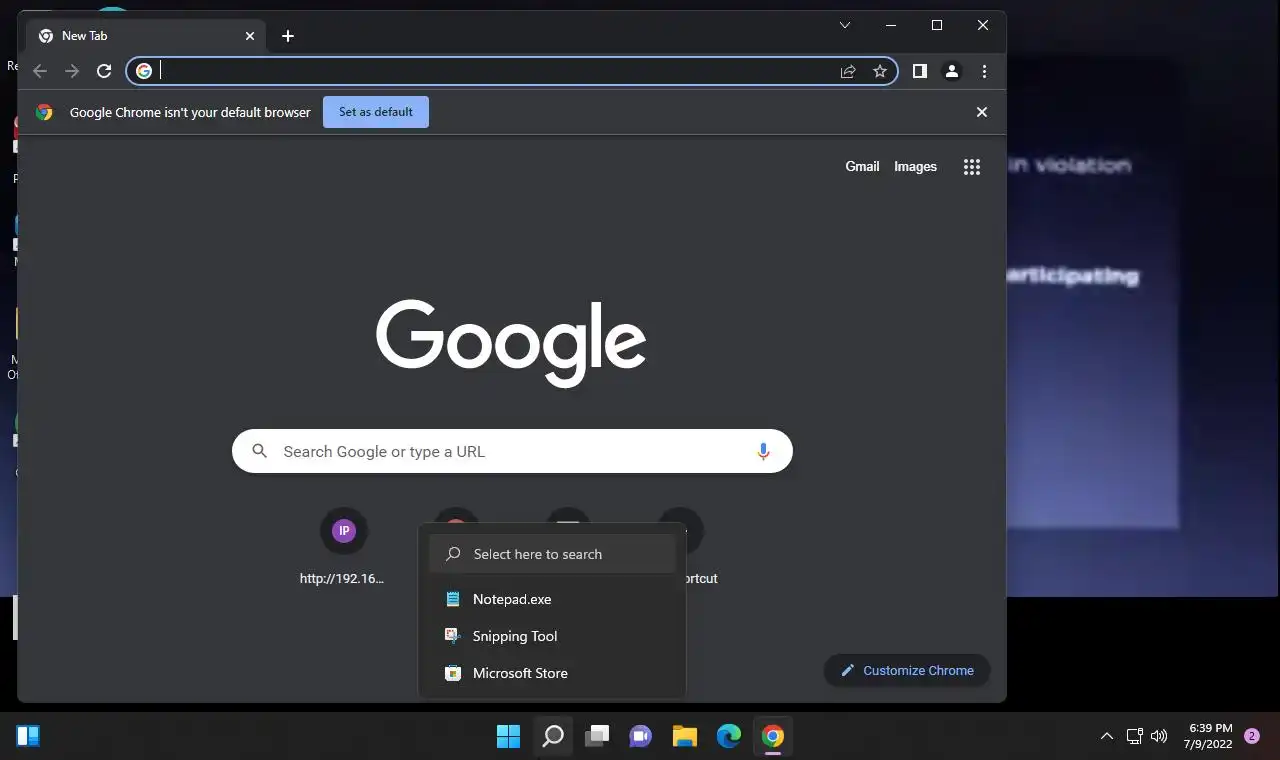Image resolution: width=1280 pixels, height=760 pixels.
Task: Select the New Tab tab
Action: pyautogui.click(x=146, y=36)
